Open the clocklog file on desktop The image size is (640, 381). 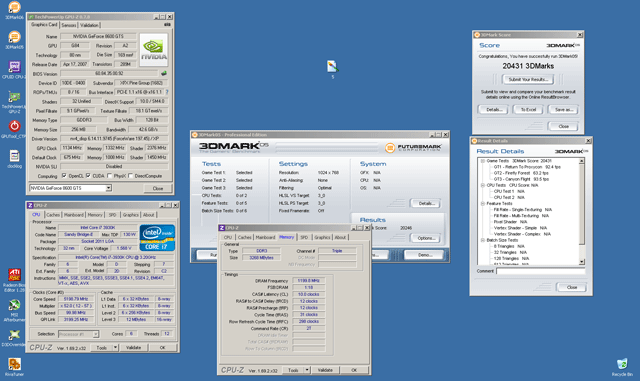tap(14, 159)
